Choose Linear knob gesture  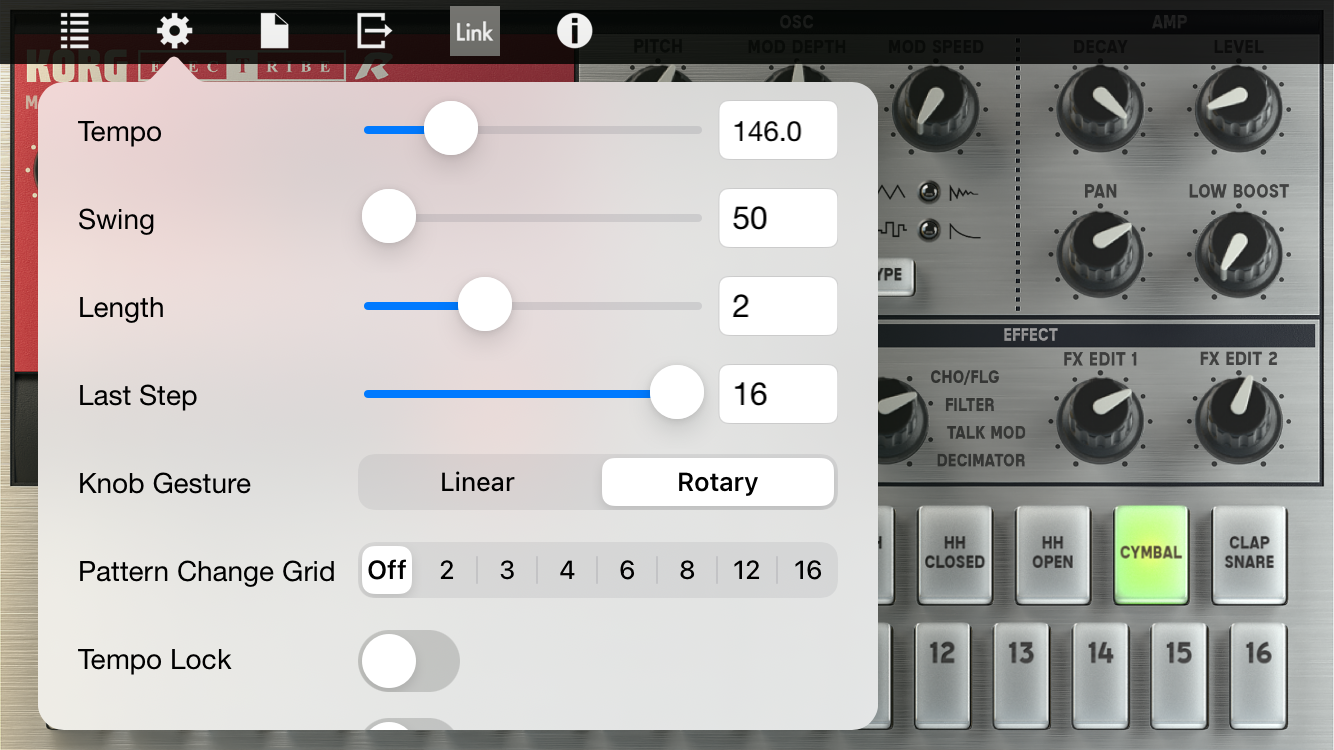(x=478, y=483)
